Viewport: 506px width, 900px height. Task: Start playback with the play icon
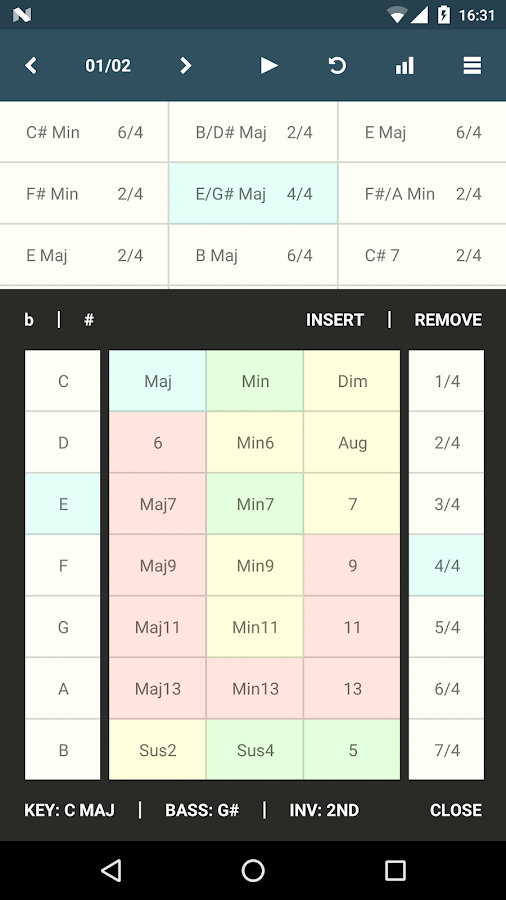(268, 65)
